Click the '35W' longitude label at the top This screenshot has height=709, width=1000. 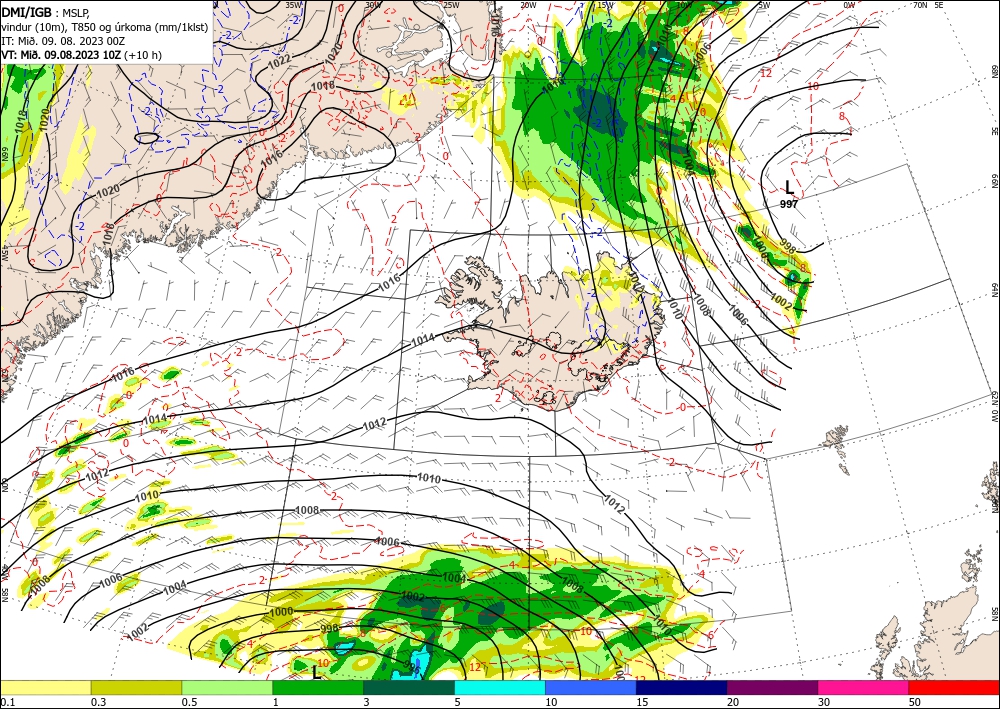click(x=293, y=5)
